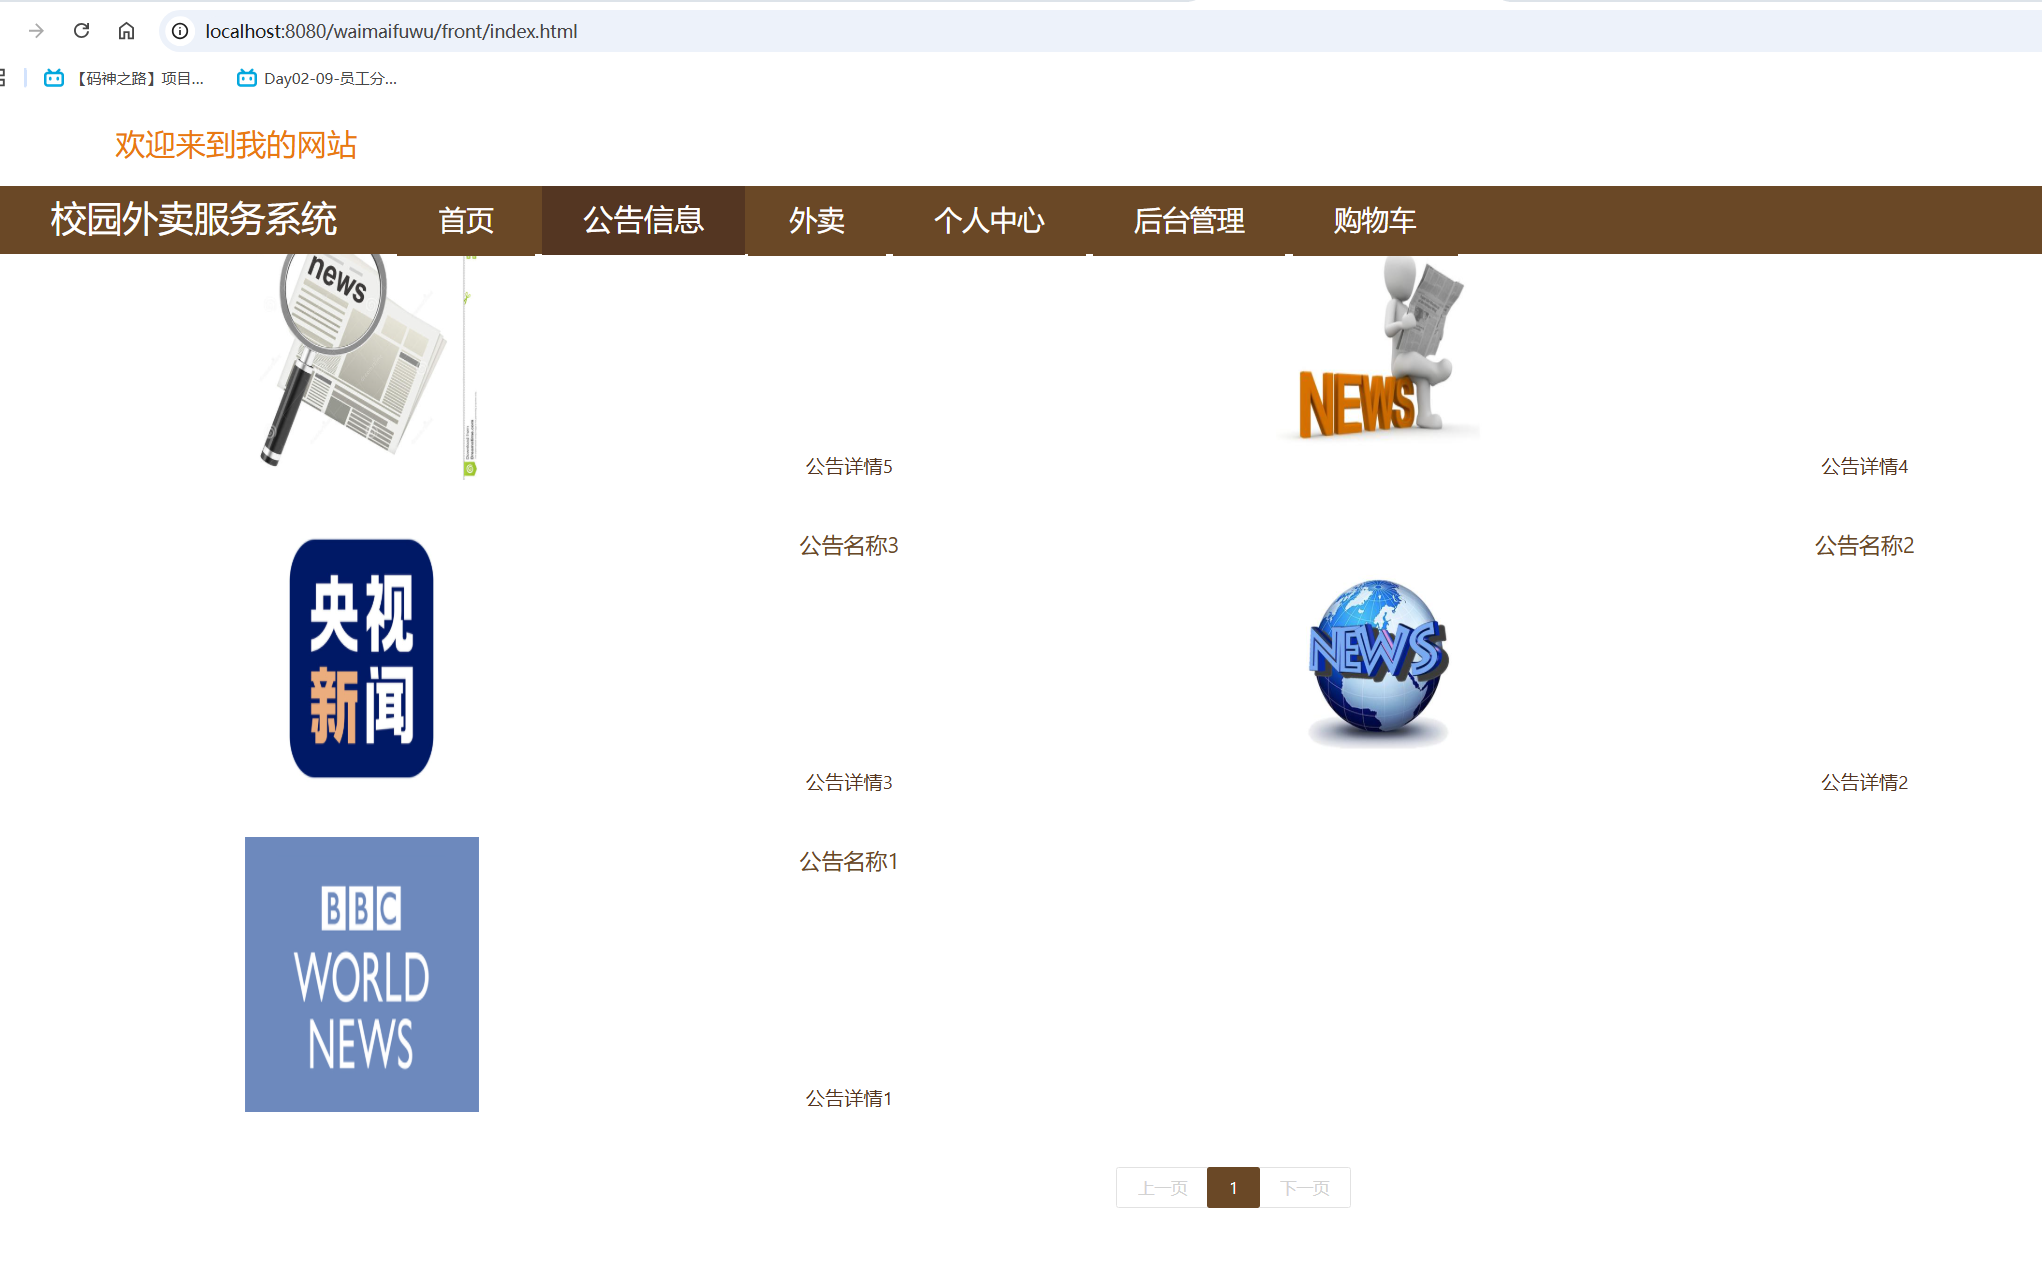Open the 央视新闻 thumbnail
The width and height of the screenshot is (2042, 1266).
click(362, 659)
